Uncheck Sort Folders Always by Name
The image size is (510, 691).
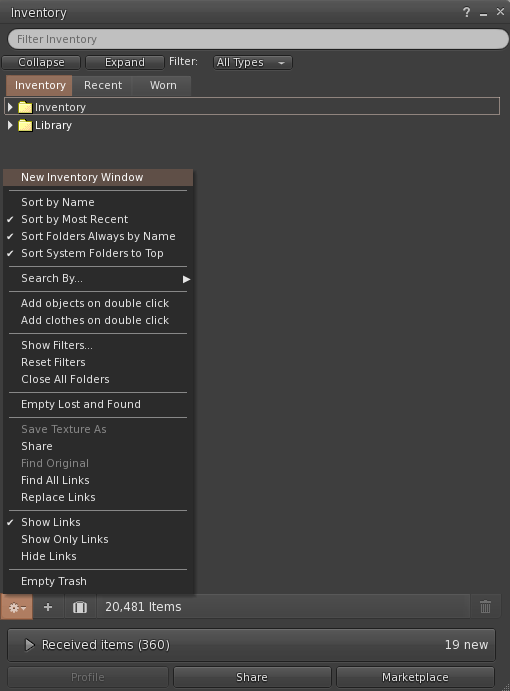point(98,236)
